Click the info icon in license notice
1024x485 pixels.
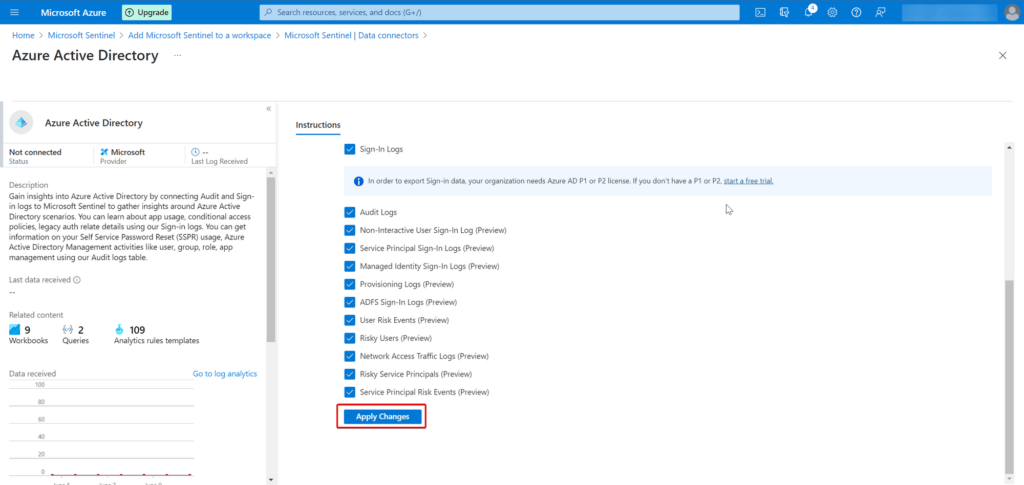(x=359, y=181)
